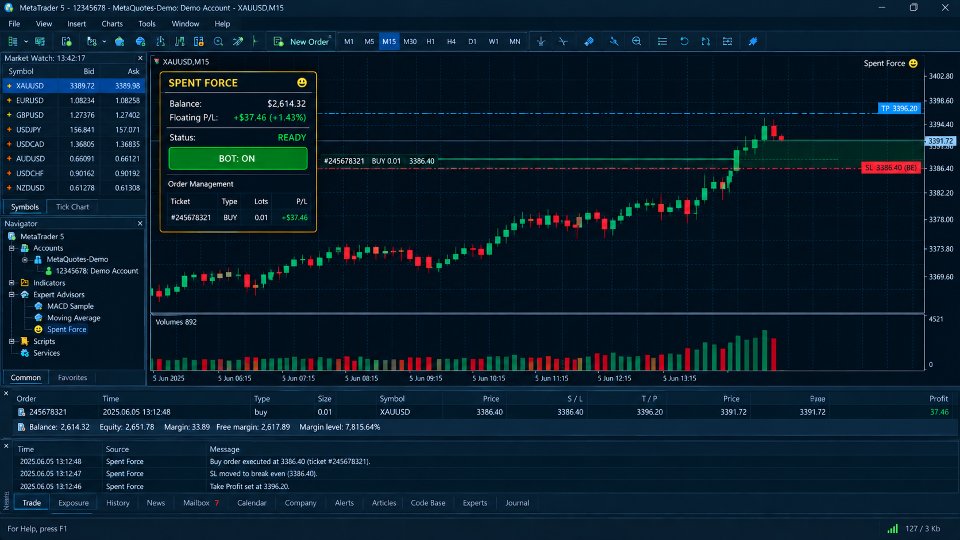Click the MetaTrader app icon in the title bar

click(x=9, y=7)
